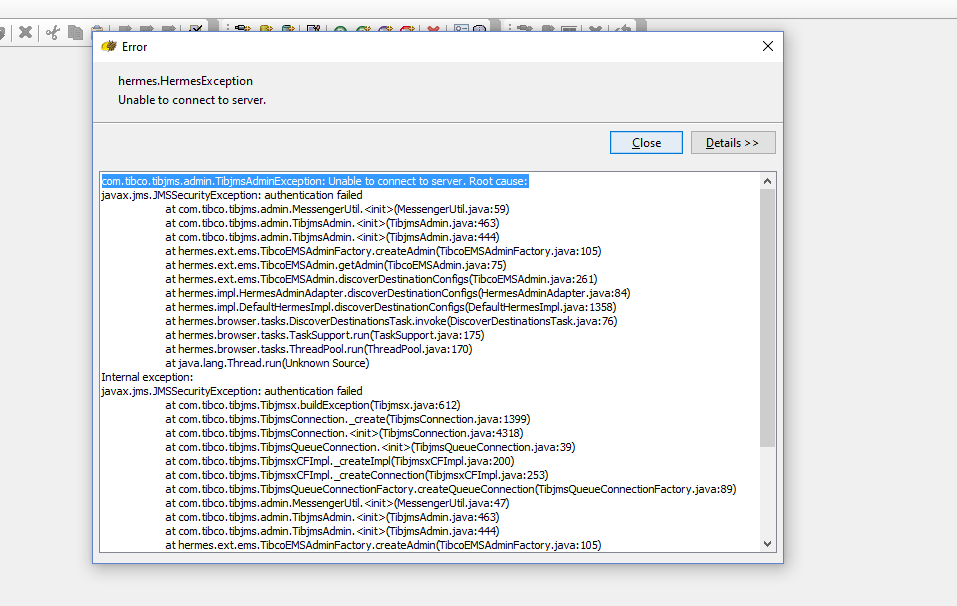Click the Hermes icon in the Error title bar
Image resolution: width=957 pixels, height=606 pixels.
[x=109, y=46]
